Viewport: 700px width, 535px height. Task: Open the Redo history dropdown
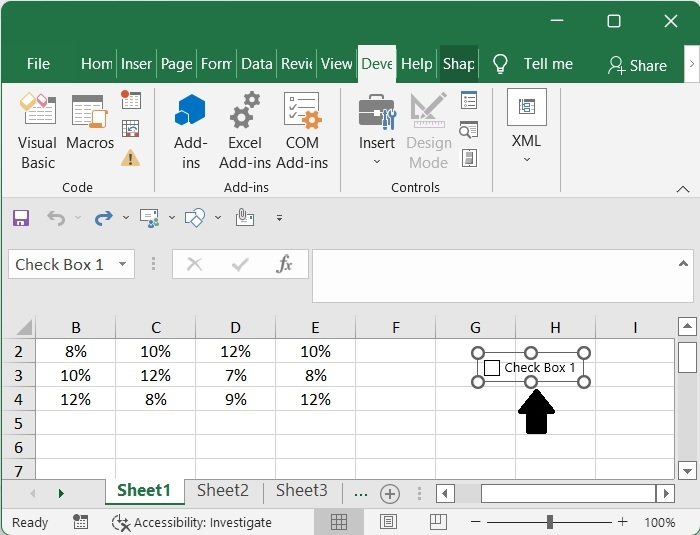126,217
